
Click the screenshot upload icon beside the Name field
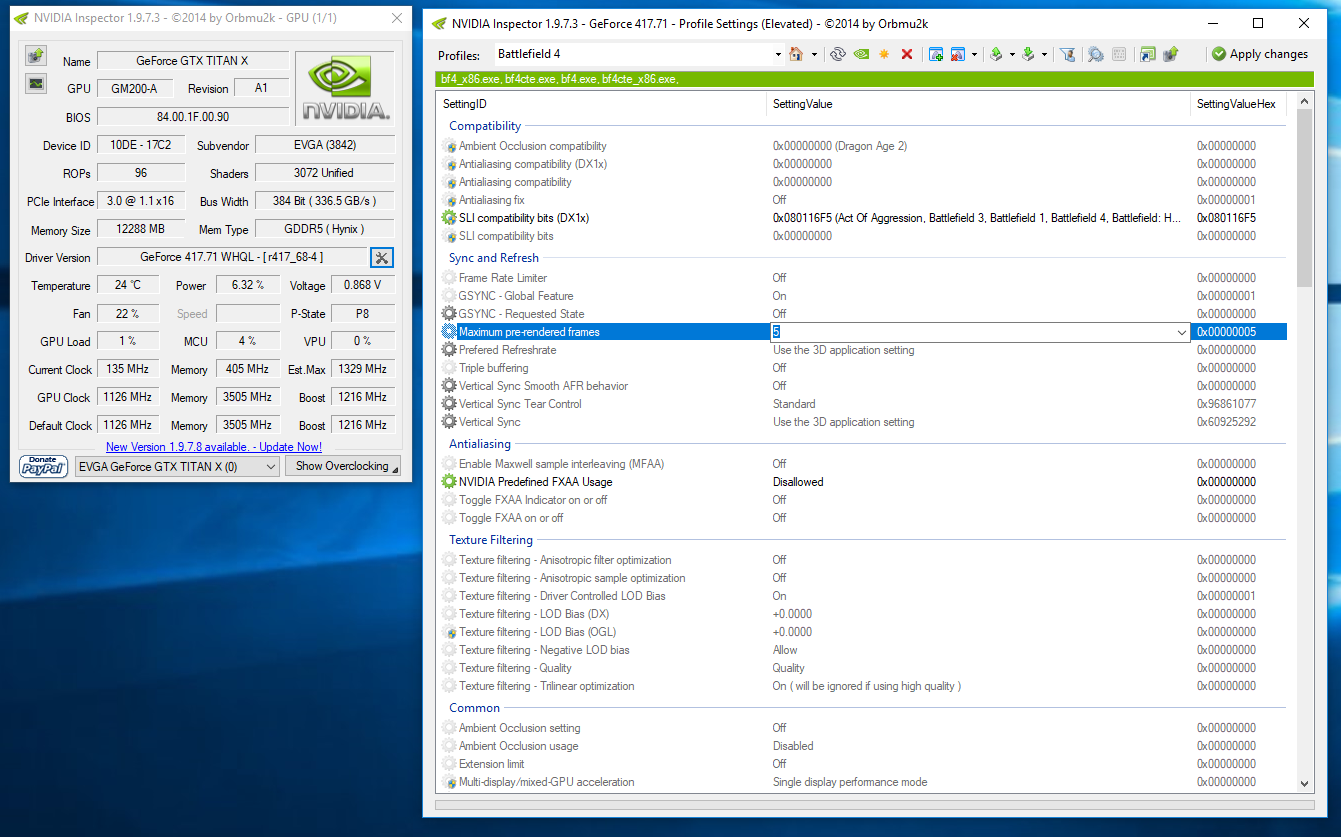(x=36, y=55)
